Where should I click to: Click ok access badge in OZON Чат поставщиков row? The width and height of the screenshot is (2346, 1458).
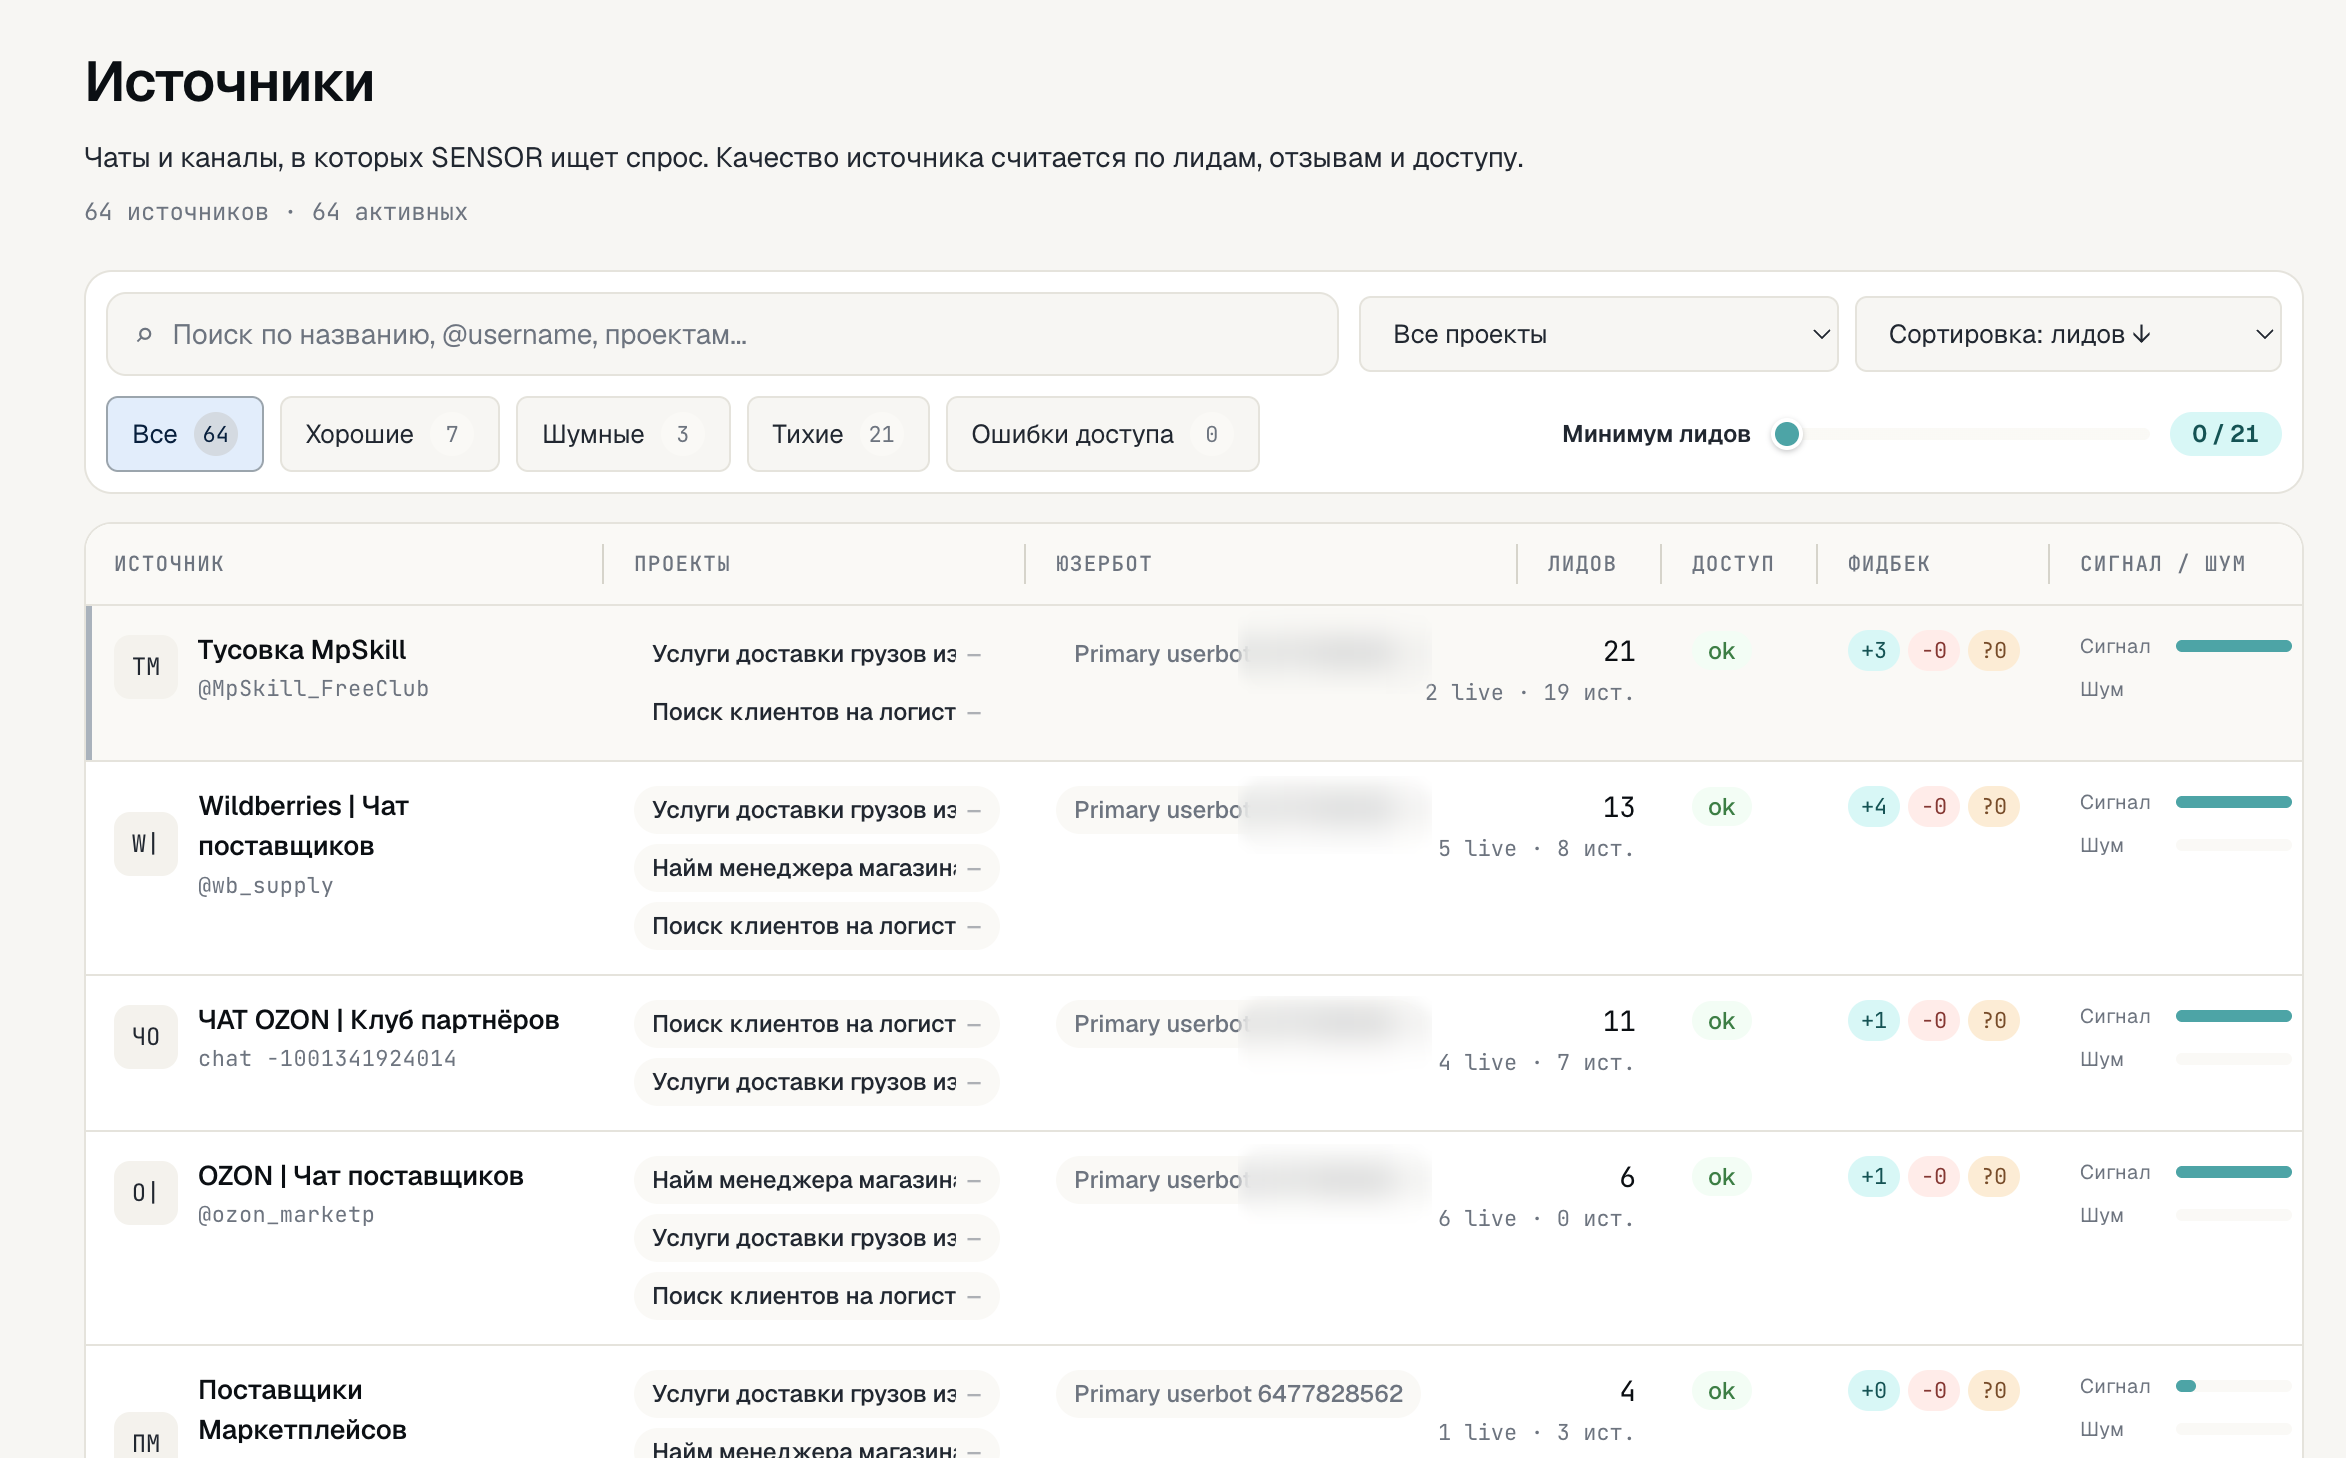click(x=1721, y=1177)
